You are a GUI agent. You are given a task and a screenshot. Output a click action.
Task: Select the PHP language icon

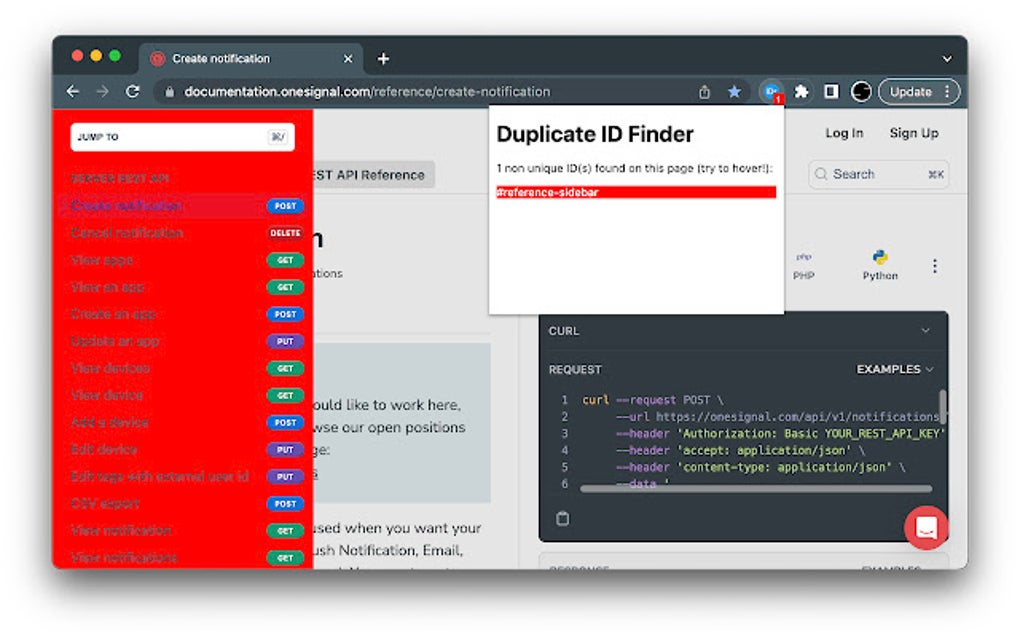point(803,266)
